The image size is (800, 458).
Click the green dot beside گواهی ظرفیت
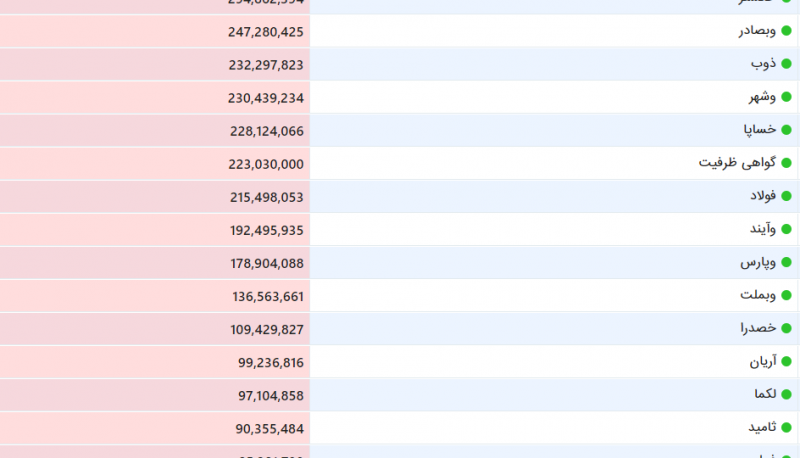[784, 163]
